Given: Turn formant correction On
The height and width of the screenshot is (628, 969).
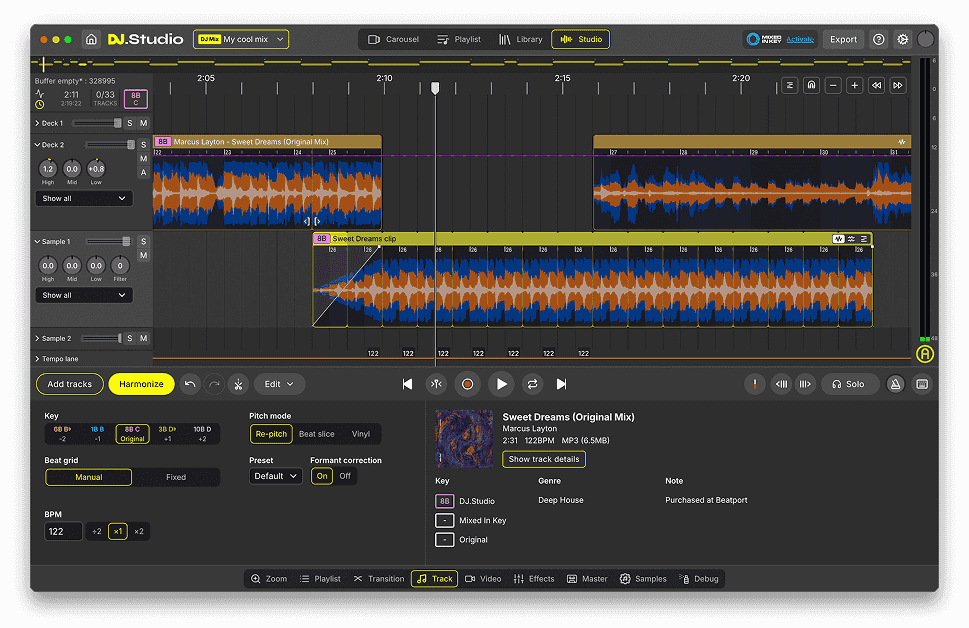Looking at the screenshot, I should pos(322,476).
